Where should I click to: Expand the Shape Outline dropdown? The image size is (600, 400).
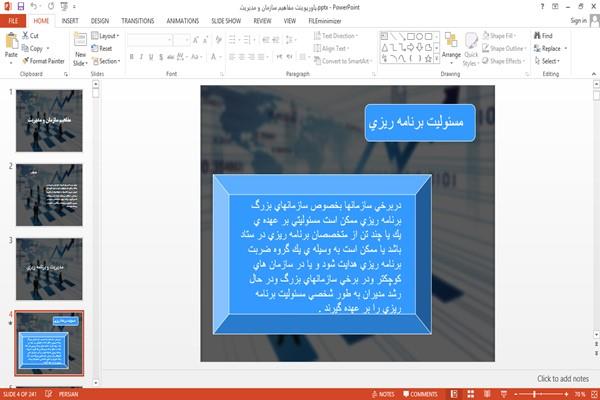pyautogui.click(x=504, y=48)
